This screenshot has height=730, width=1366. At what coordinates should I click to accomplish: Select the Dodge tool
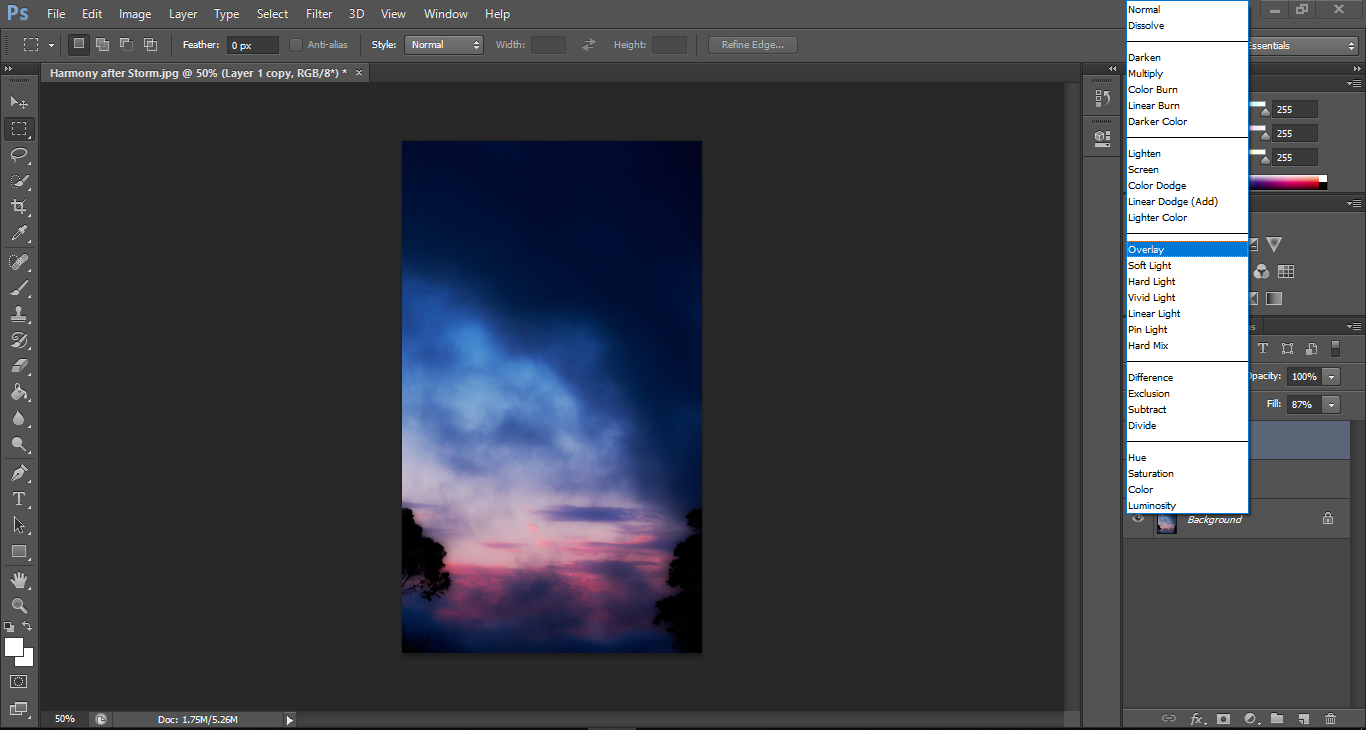click(x=19, y=444)
